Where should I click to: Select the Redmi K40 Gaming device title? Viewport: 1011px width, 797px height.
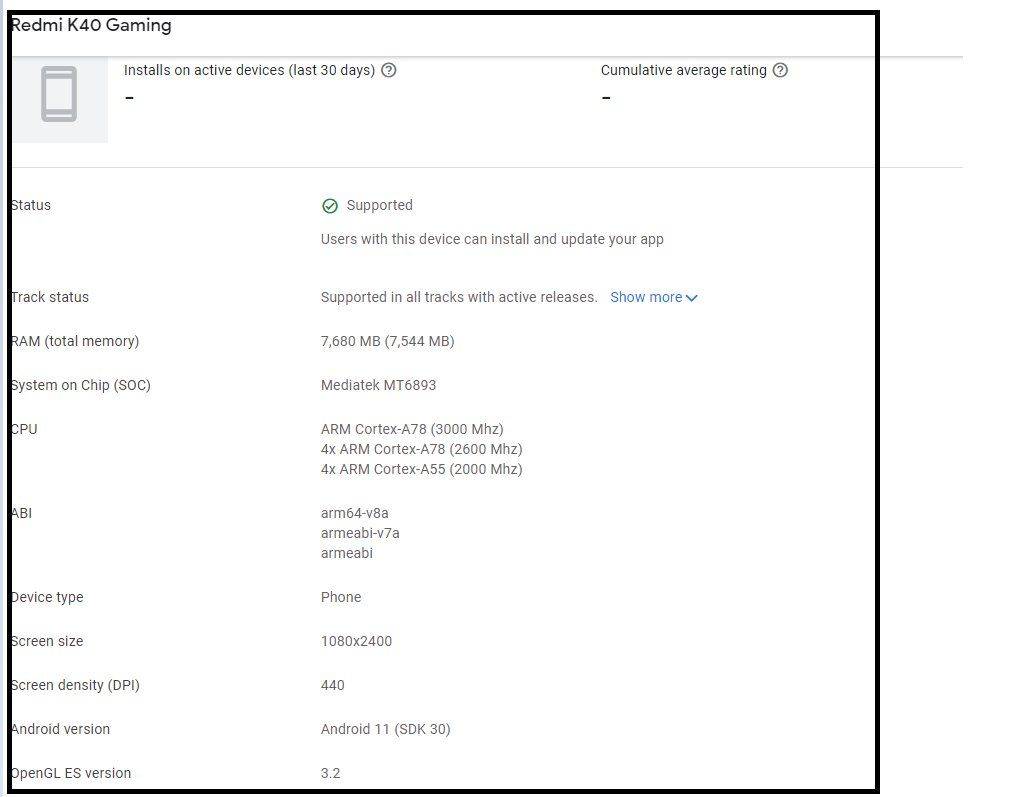[91, 24]
